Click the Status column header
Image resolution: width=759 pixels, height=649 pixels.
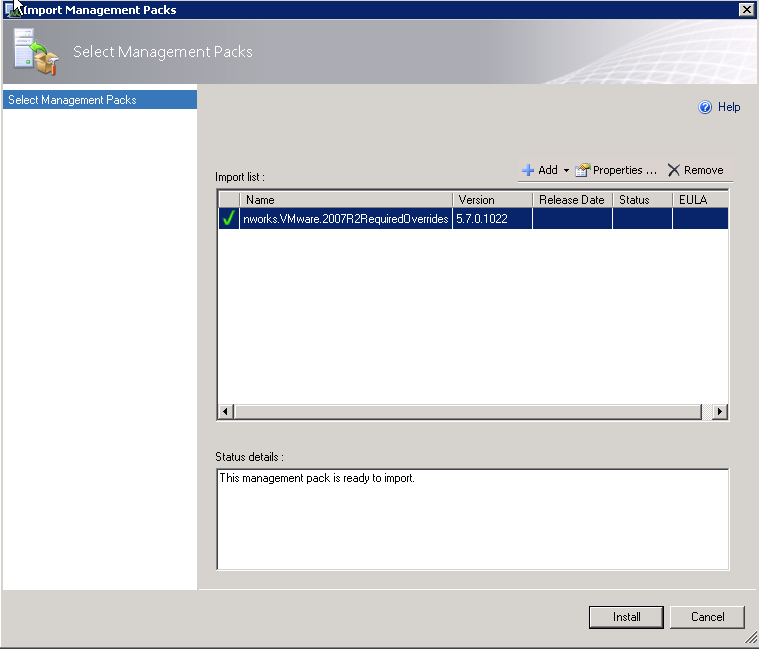coord(642,199)
